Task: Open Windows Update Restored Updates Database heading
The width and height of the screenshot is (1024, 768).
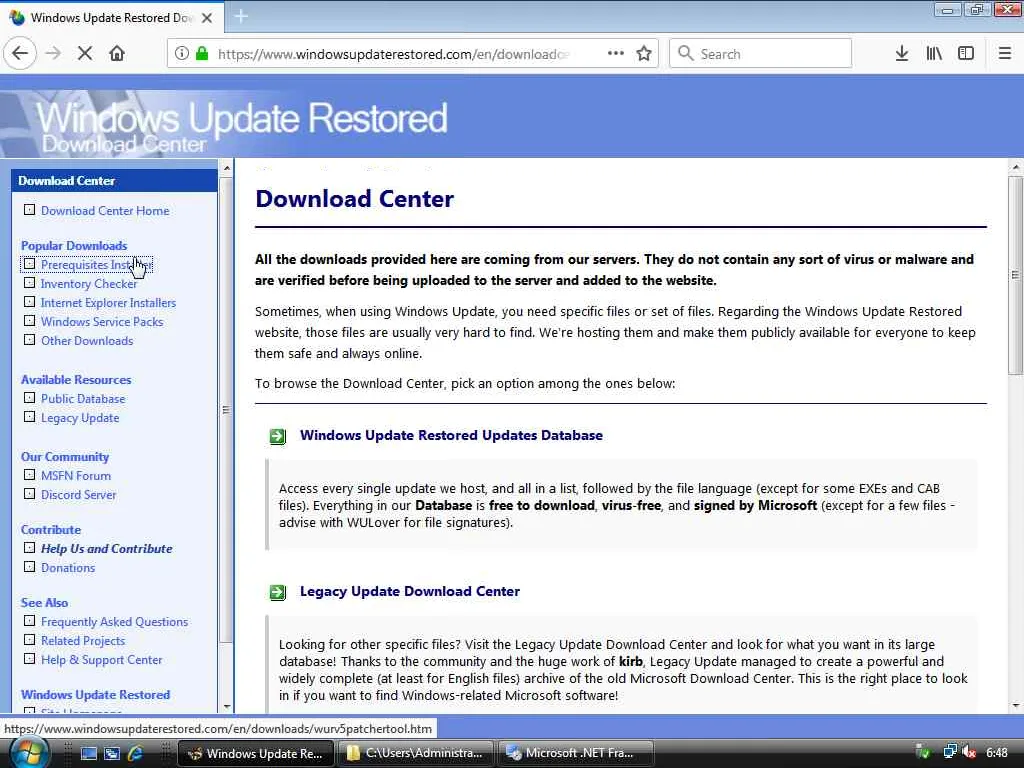Action: click(451, 436)
